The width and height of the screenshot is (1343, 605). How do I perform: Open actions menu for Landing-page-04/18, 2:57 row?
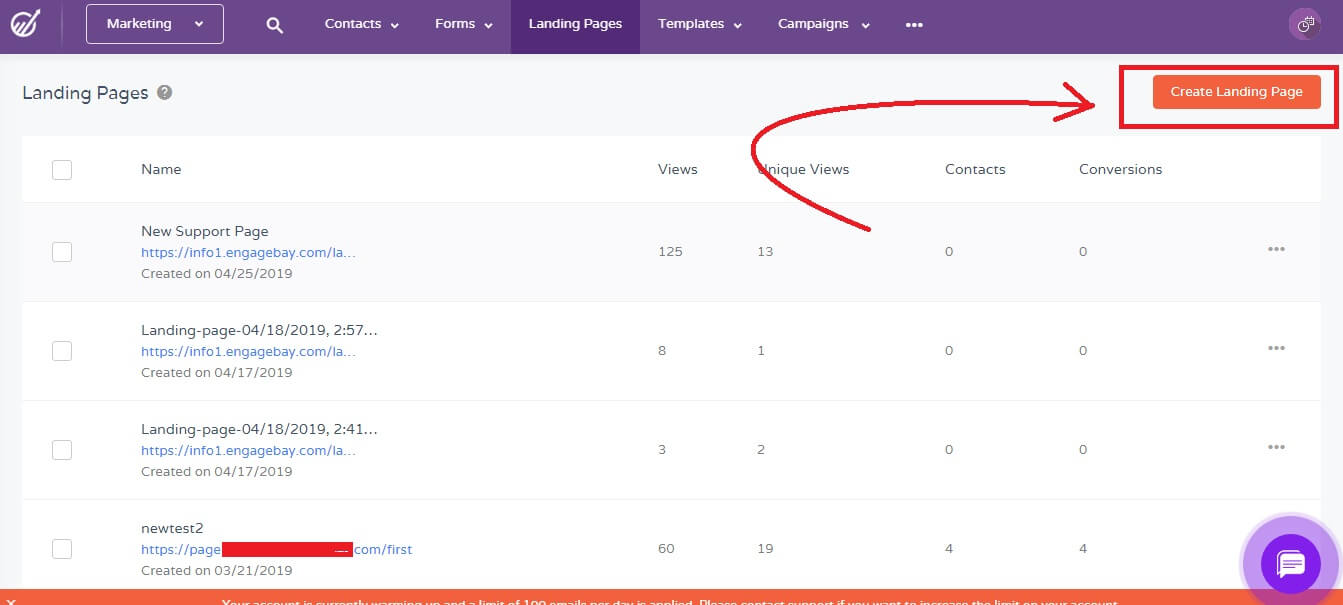[1276, 349]
